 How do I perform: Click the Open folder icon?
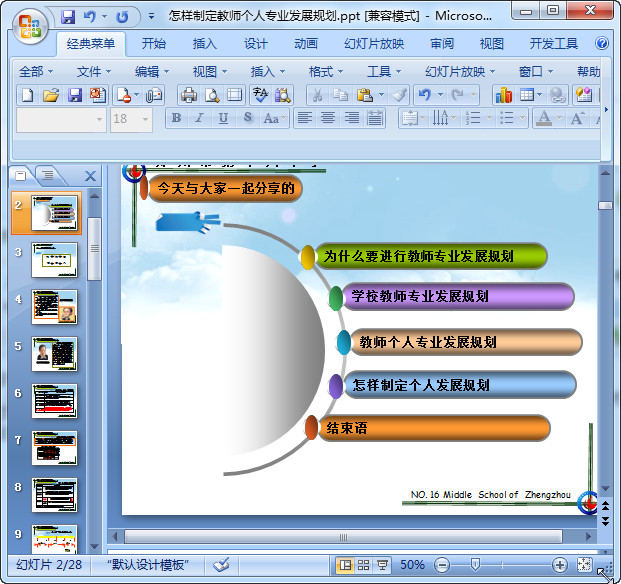pos(51,95)
